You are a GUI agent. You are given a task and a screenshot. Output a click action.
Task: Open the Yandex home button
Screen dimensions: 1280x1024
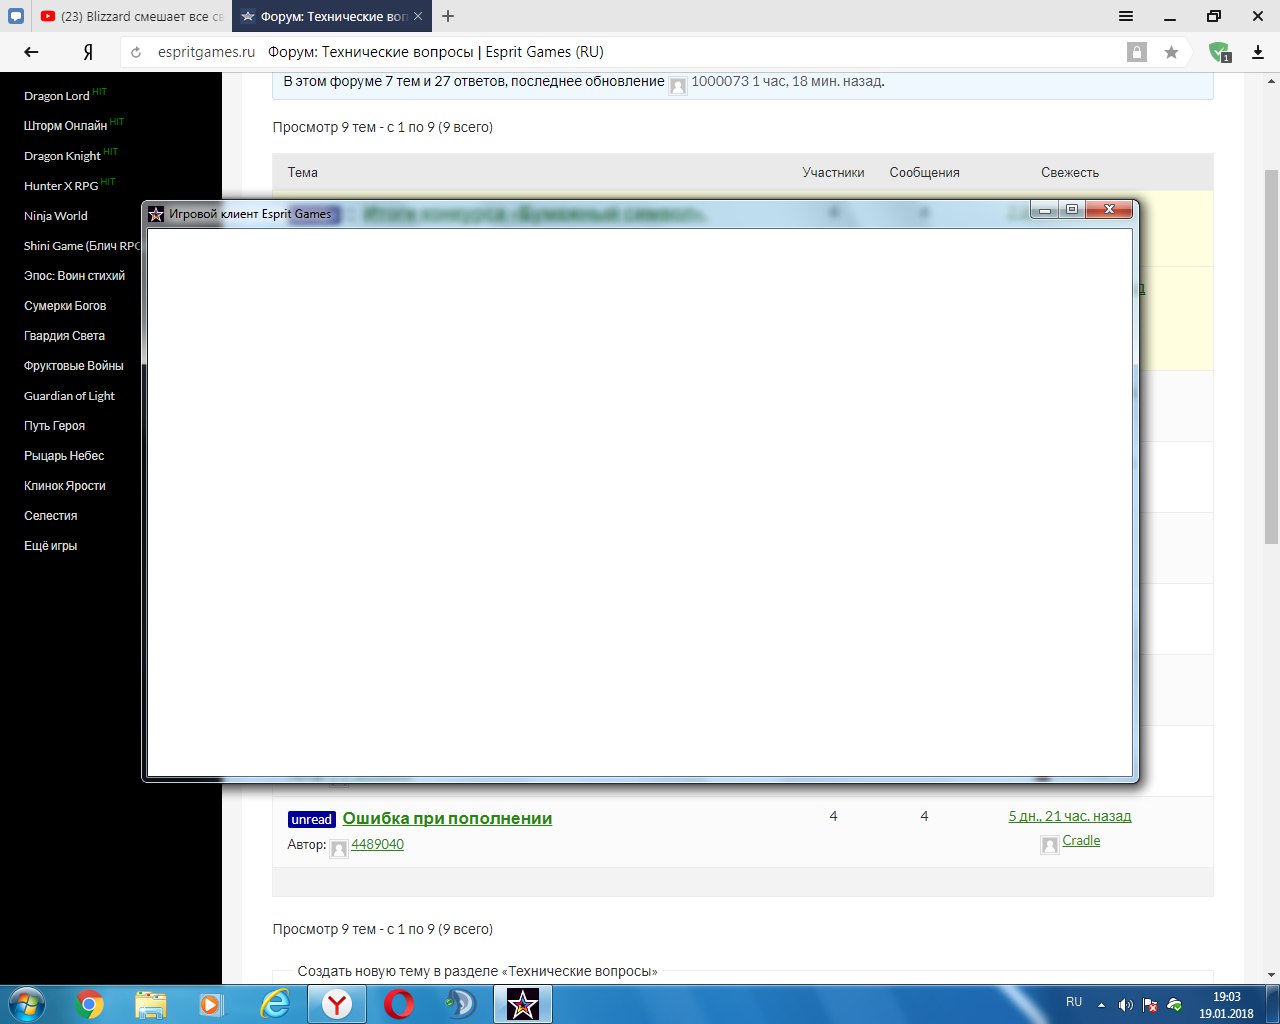[x=88, y=52]
